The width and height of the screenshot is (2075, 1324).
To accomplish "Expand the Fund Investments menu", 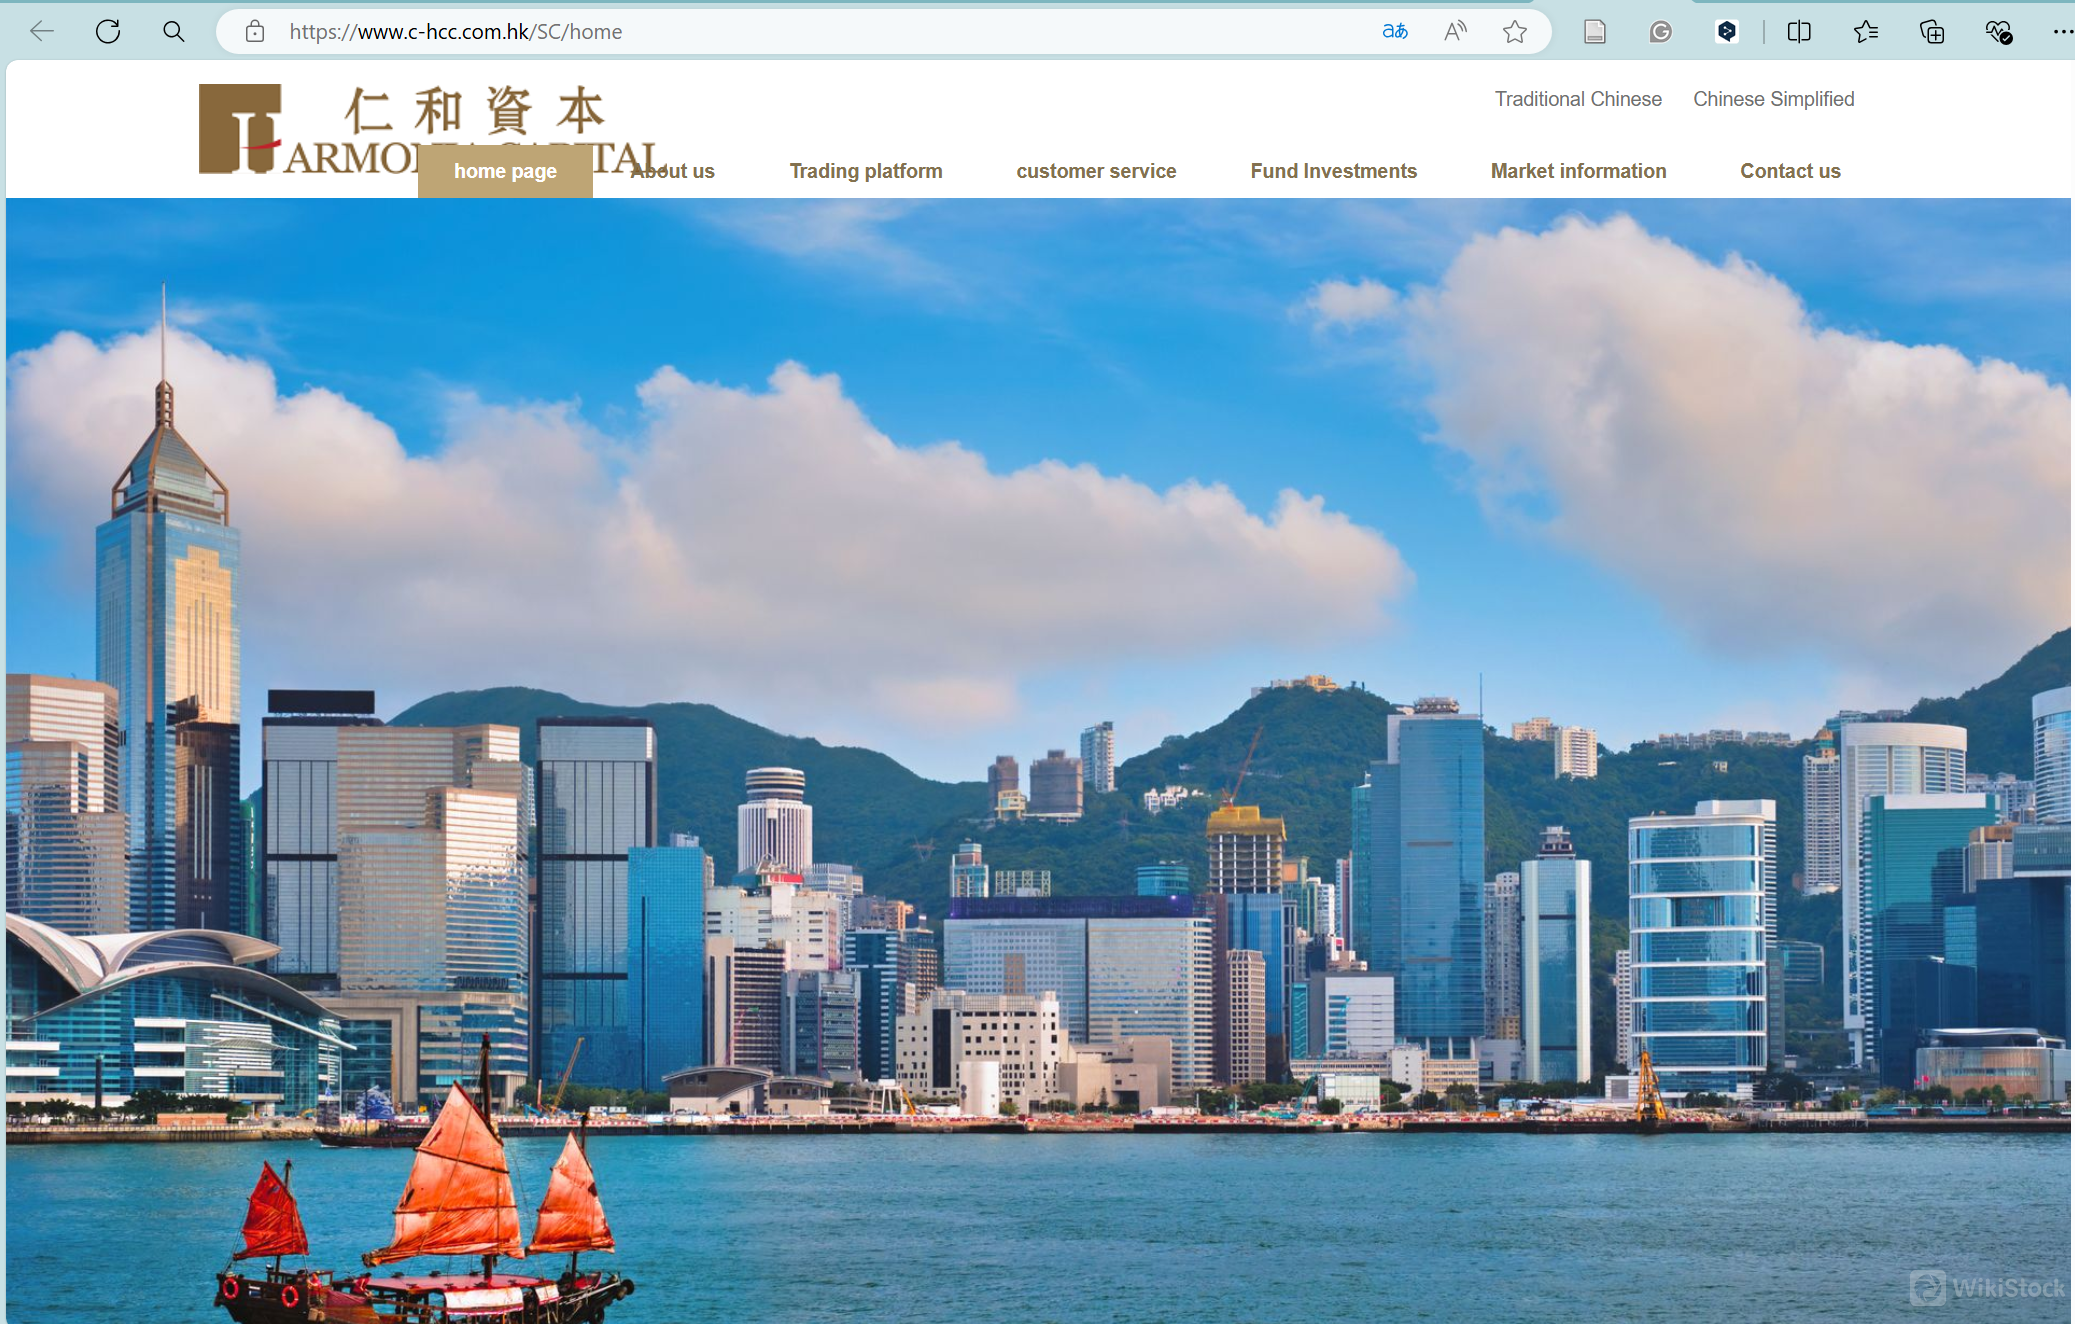I will [1334, 171].
